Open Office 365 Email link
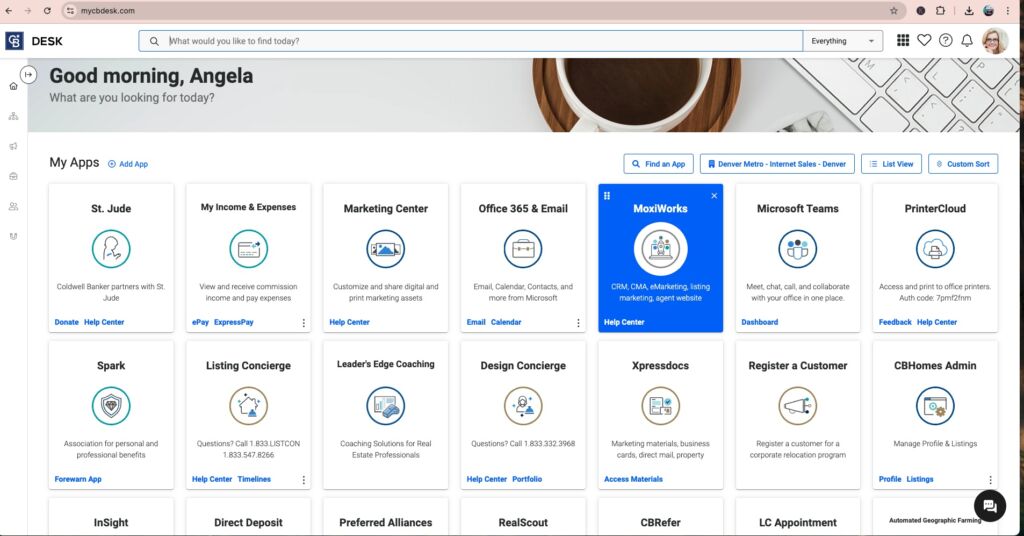The width and height of the screenshot is (1024, 536). click(x=476, y=322)
